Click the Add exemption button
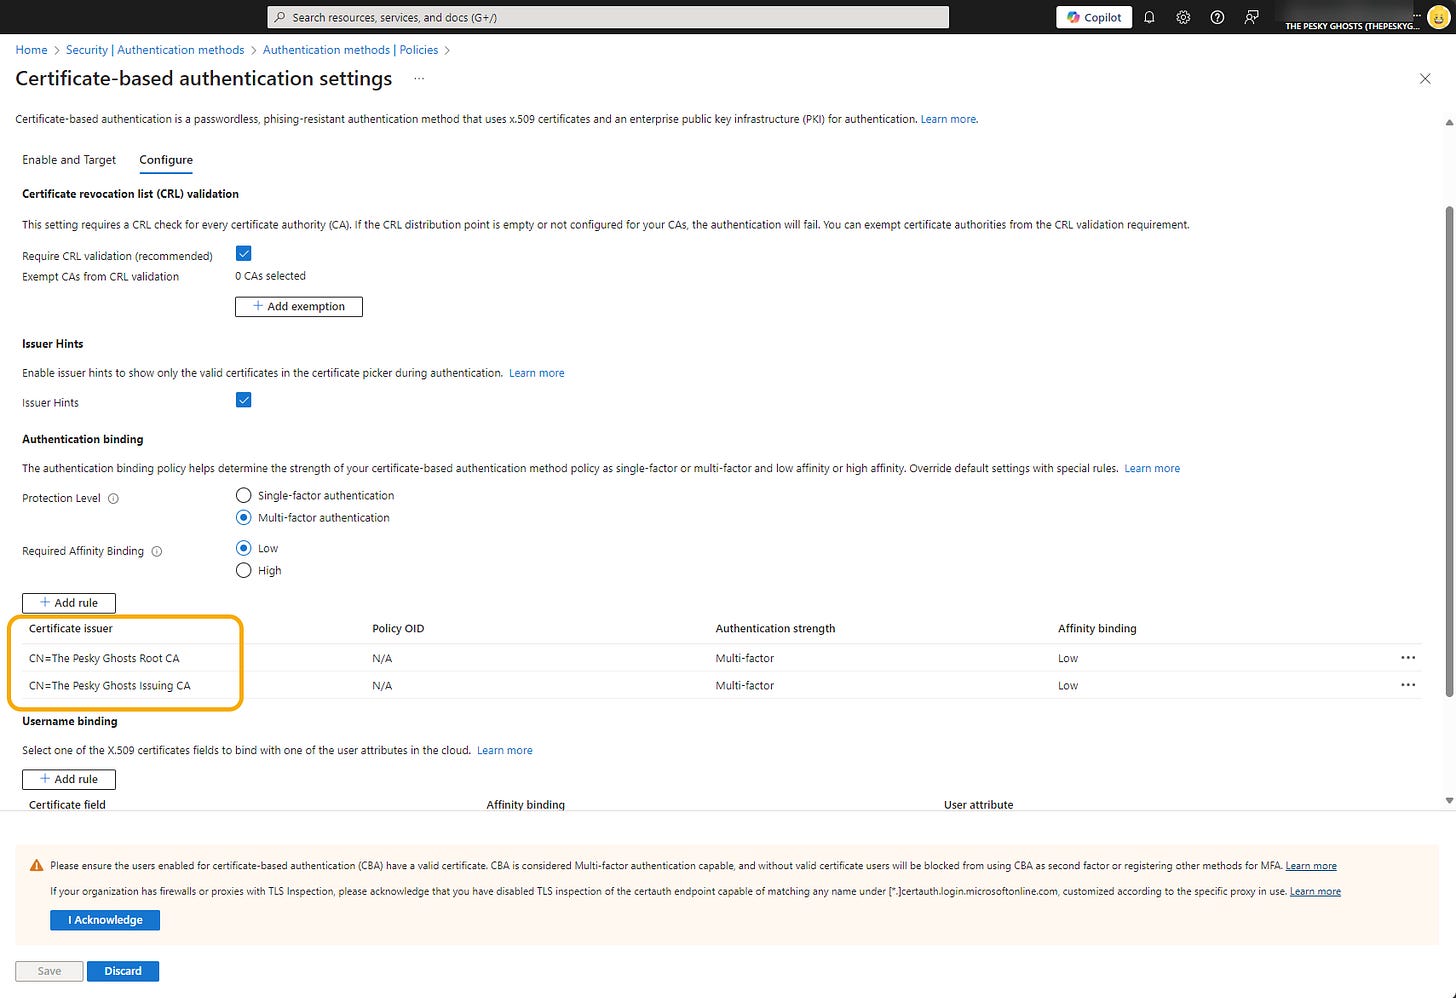Image resolution: width=1456 pixels, height=998 pixels. pyautogui.click(x=299, y=307)
